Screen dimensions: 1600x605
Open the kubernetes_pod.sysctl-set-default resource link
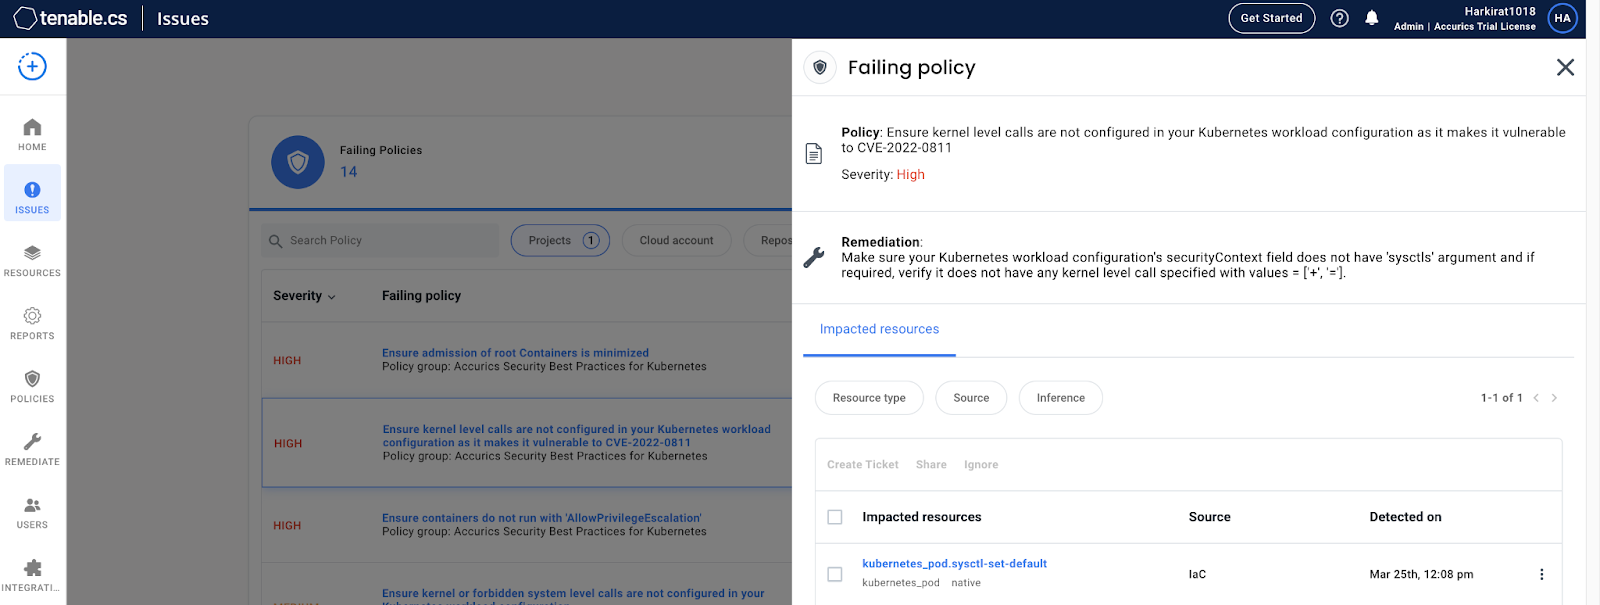point(954,564)
